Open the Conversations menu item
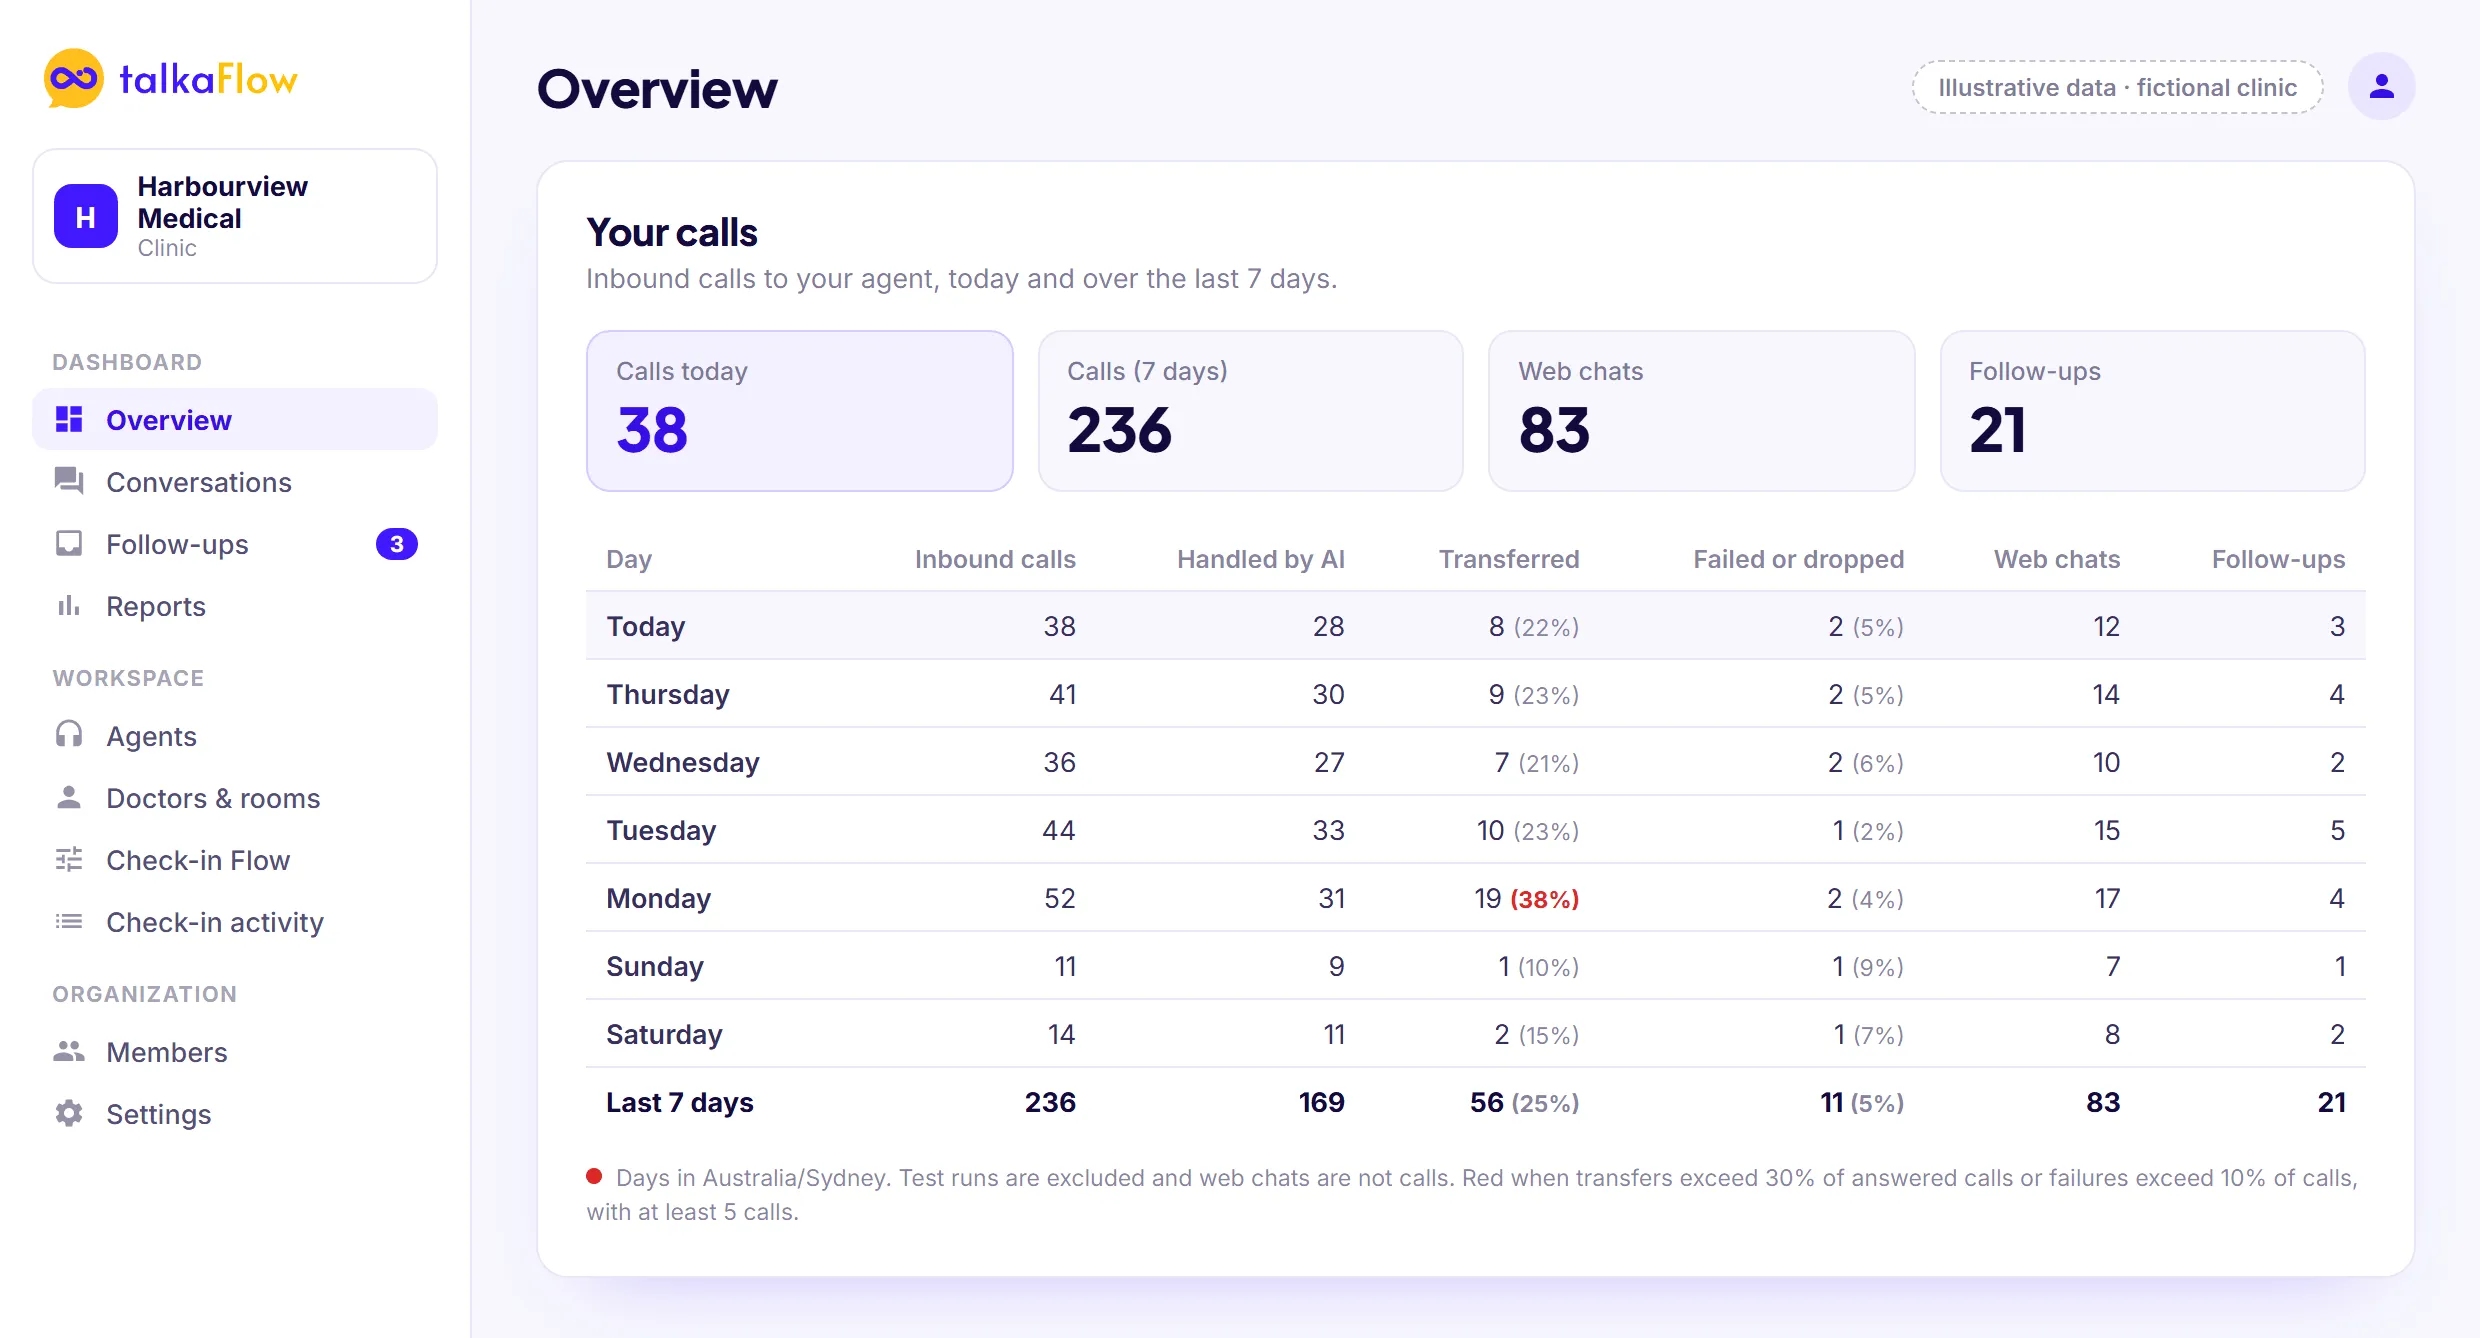The width and height of the screenshot is (2480, 1338). [235, 482]
